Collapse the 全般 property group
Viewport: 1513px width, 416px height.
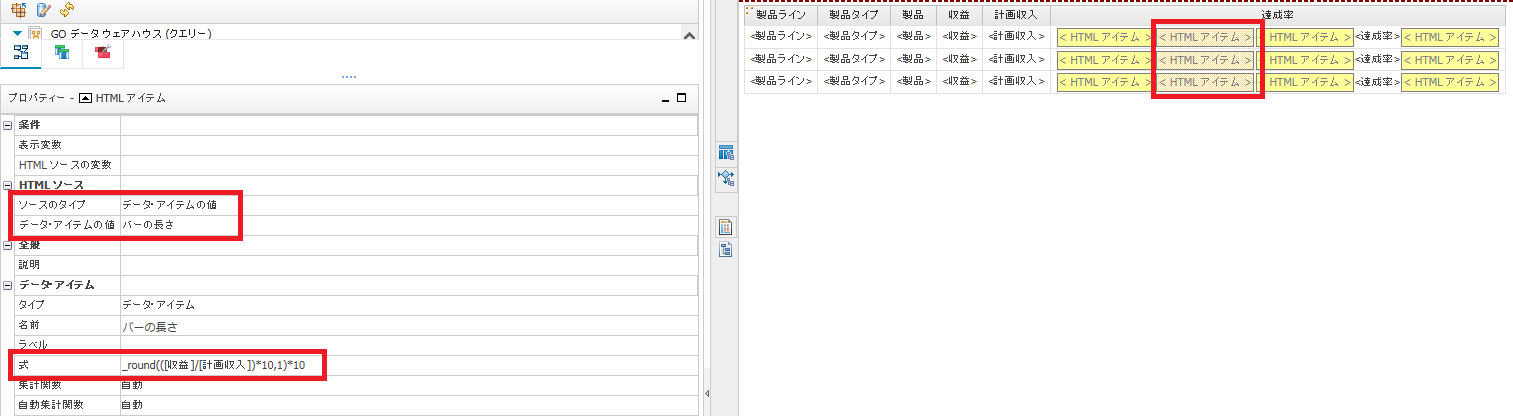tap(8, 245)
